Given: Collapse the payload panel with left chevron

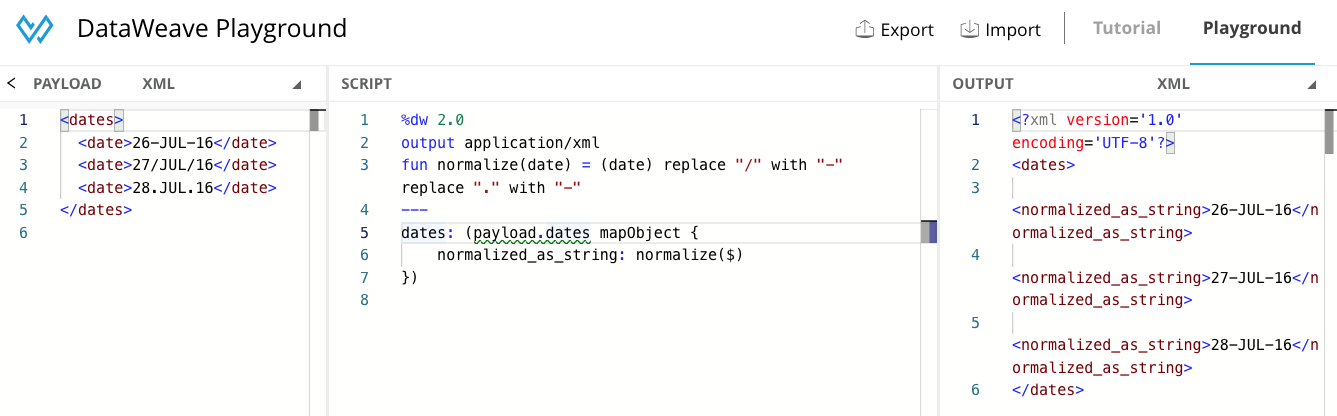Looking at the screenshot, I should point(11,84).
